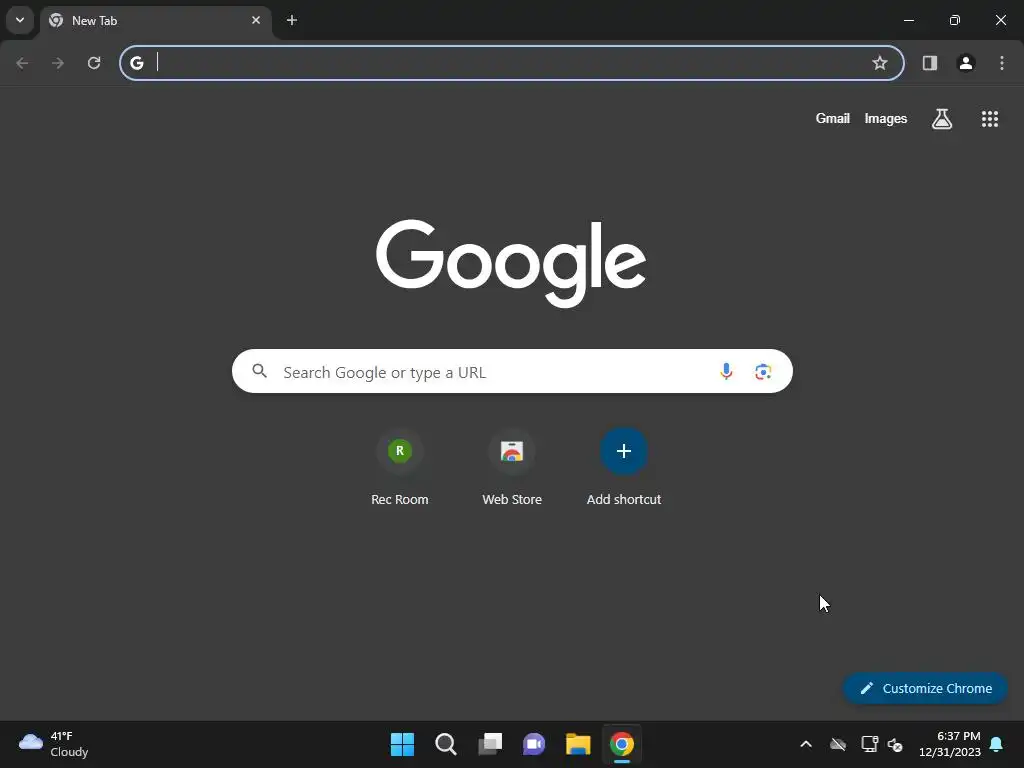Click the Google logo

coord(511,263)
